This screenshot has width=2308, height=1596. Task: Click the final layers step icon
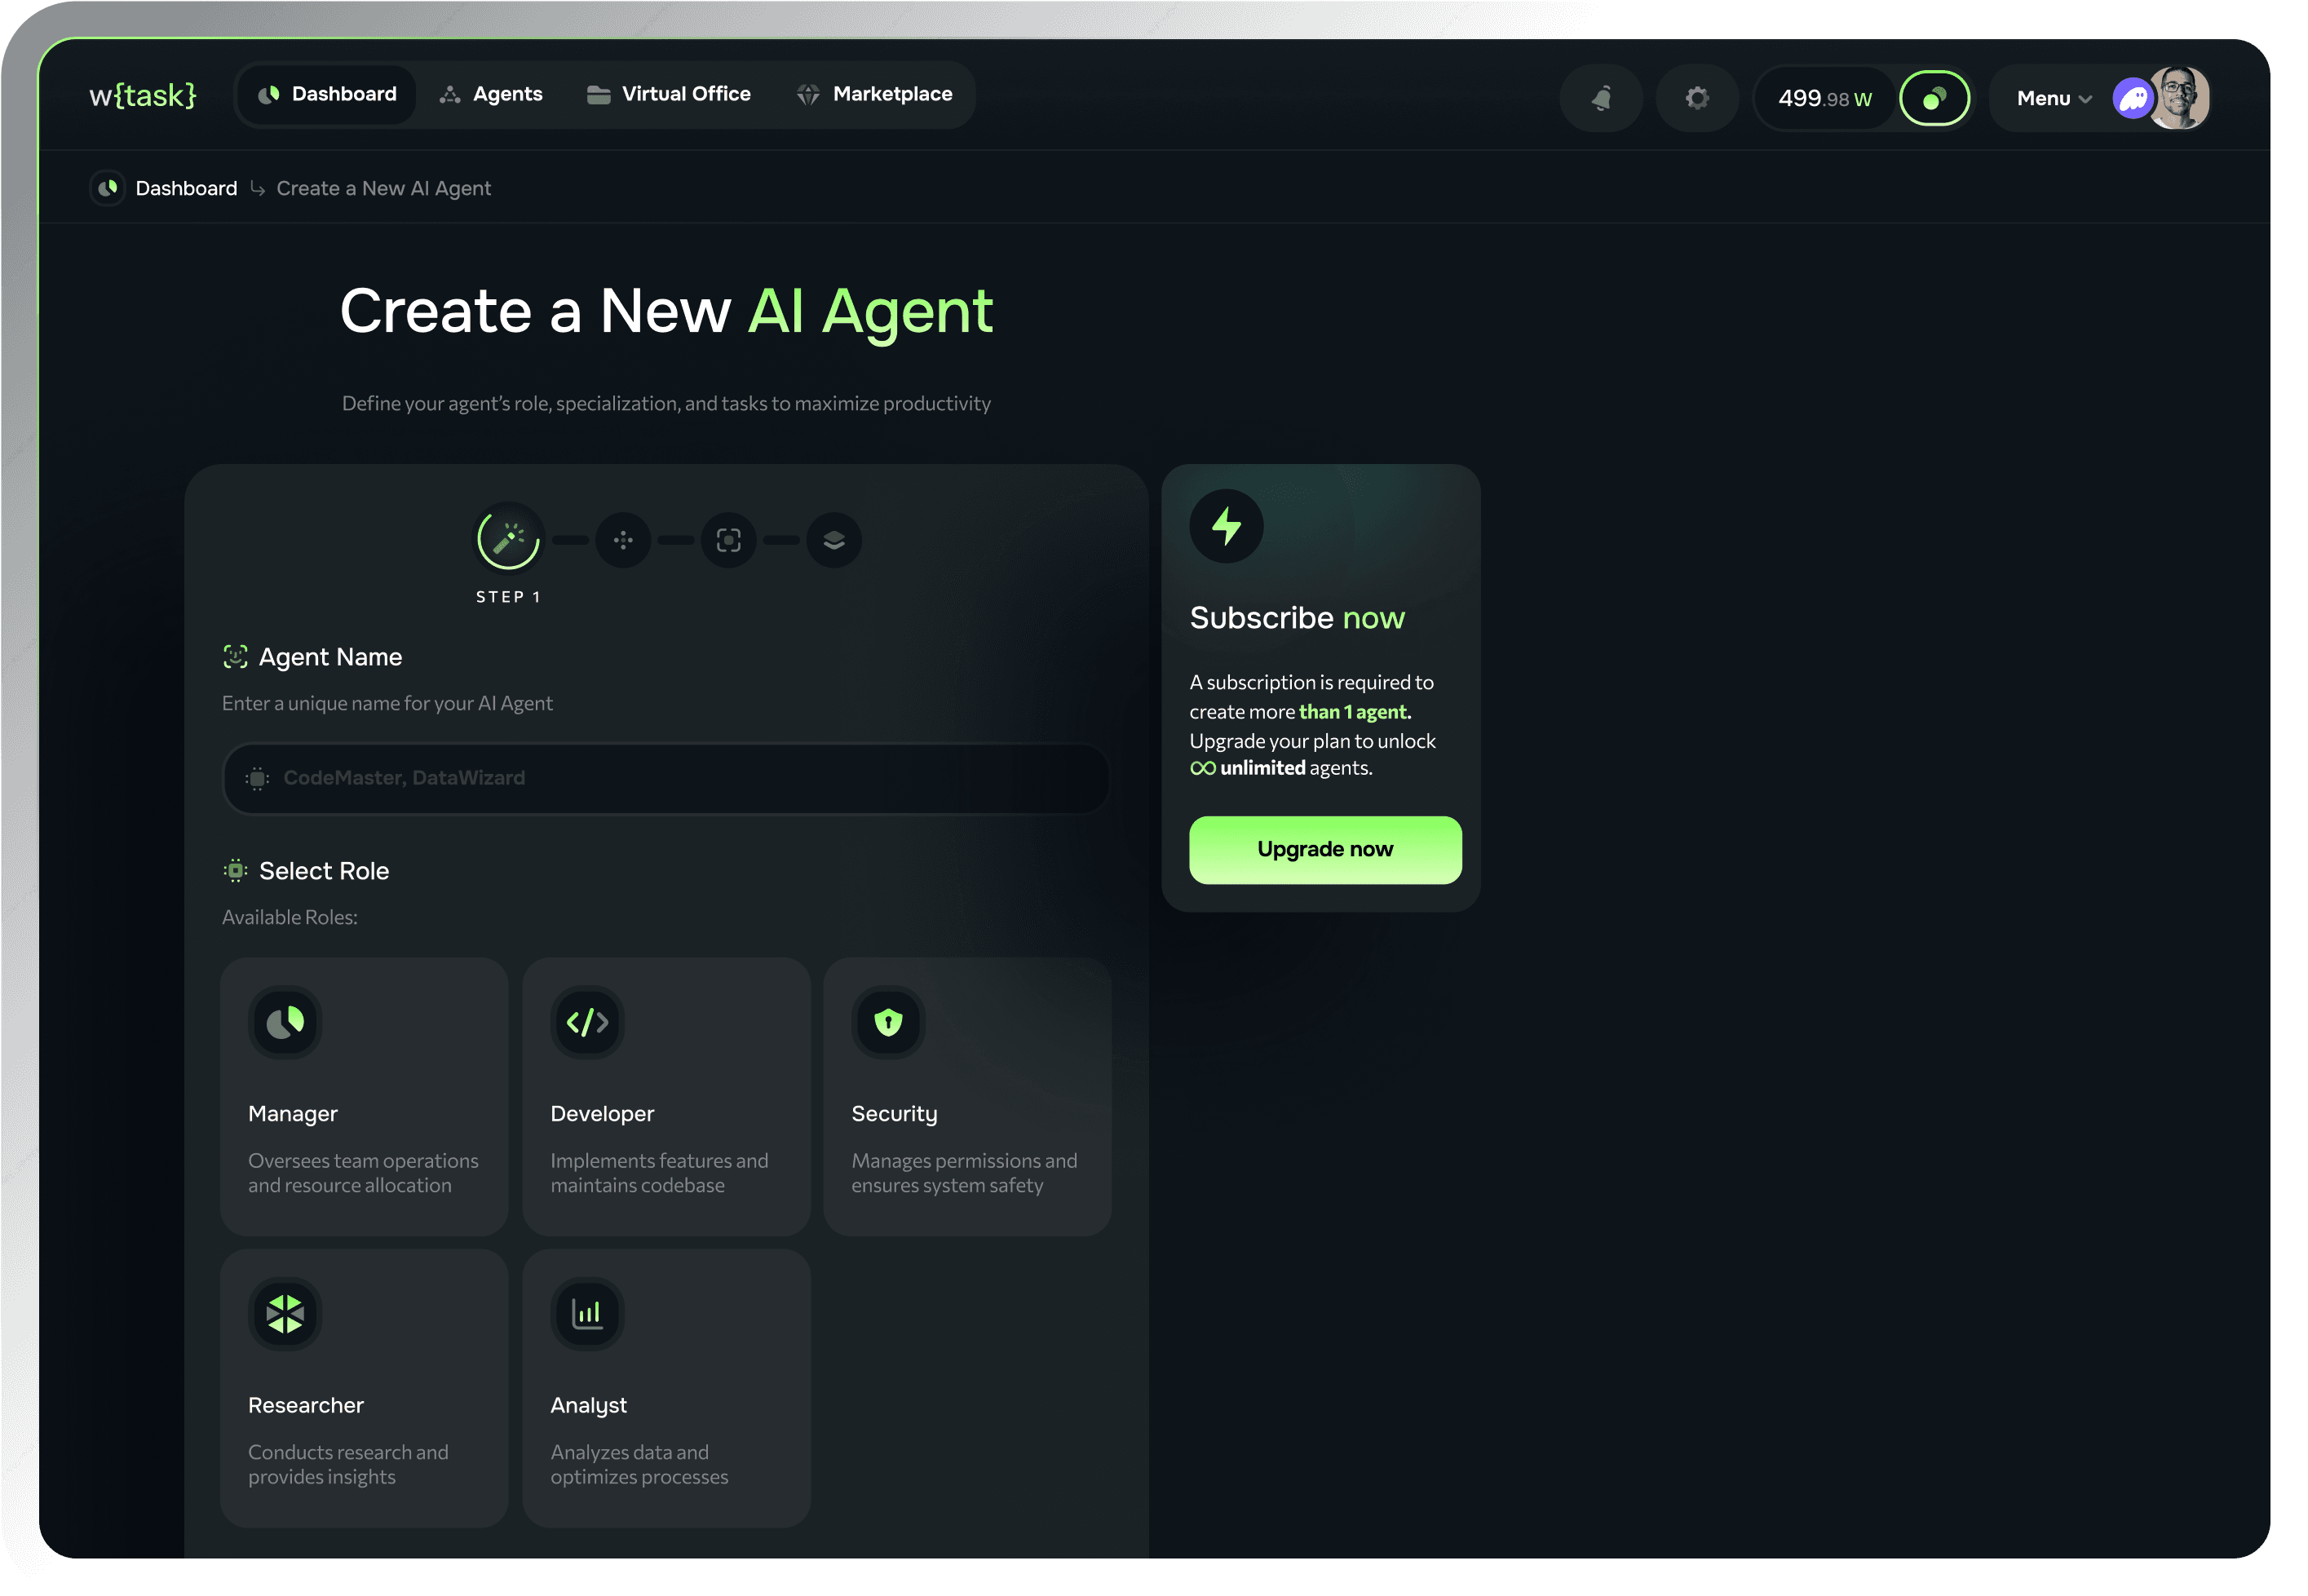(834, 540)
